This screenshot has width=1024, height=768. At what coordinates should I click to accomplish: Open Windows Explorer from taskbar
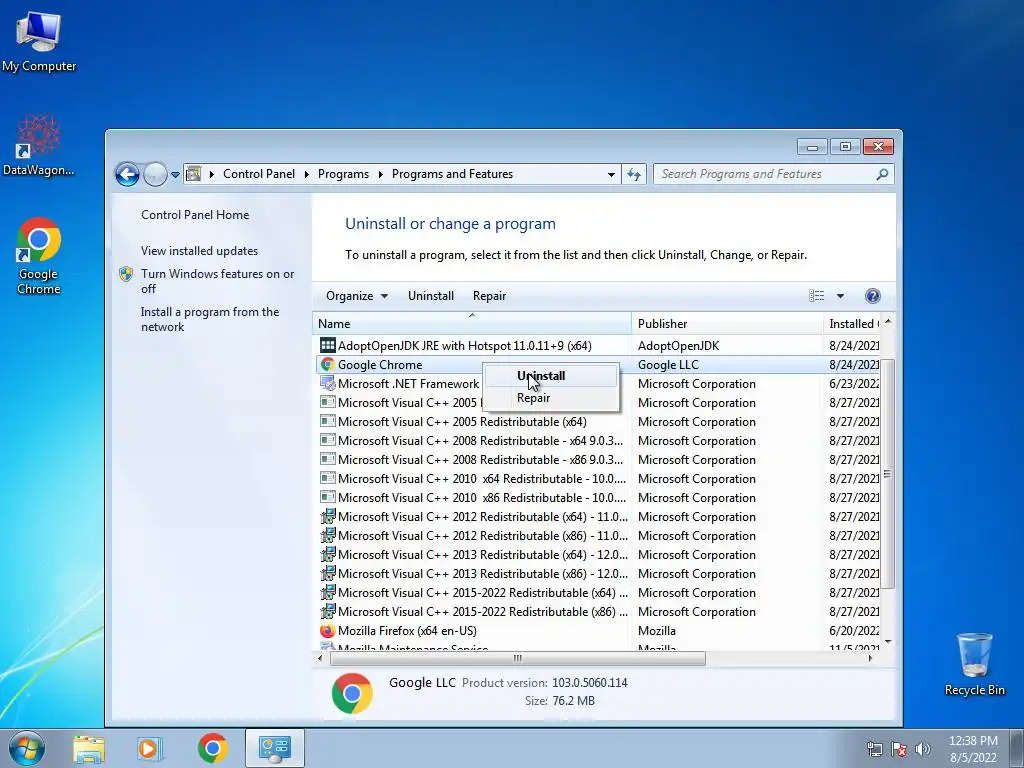[89, 749]
